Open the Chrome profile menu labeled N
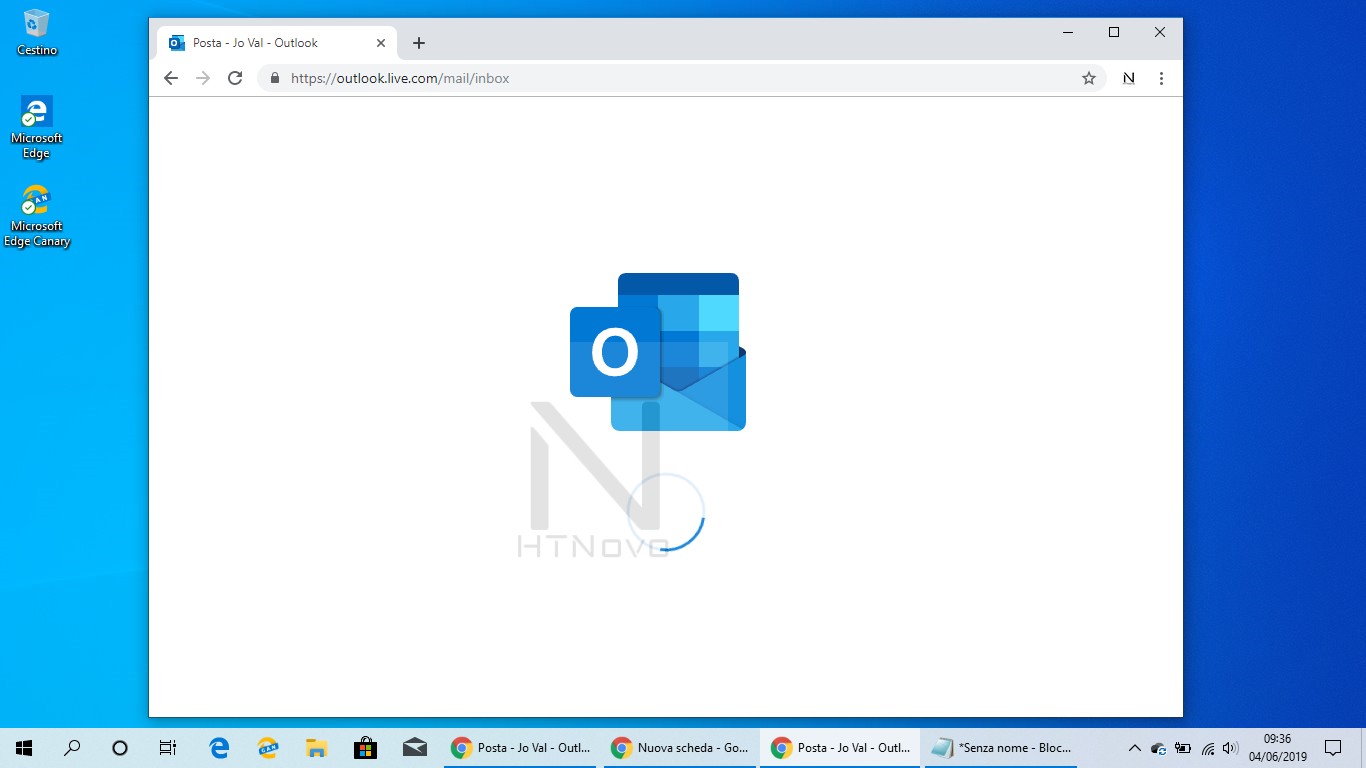Image resolution: width=1366 pixels, height=768 pixels. (1128, 78)
